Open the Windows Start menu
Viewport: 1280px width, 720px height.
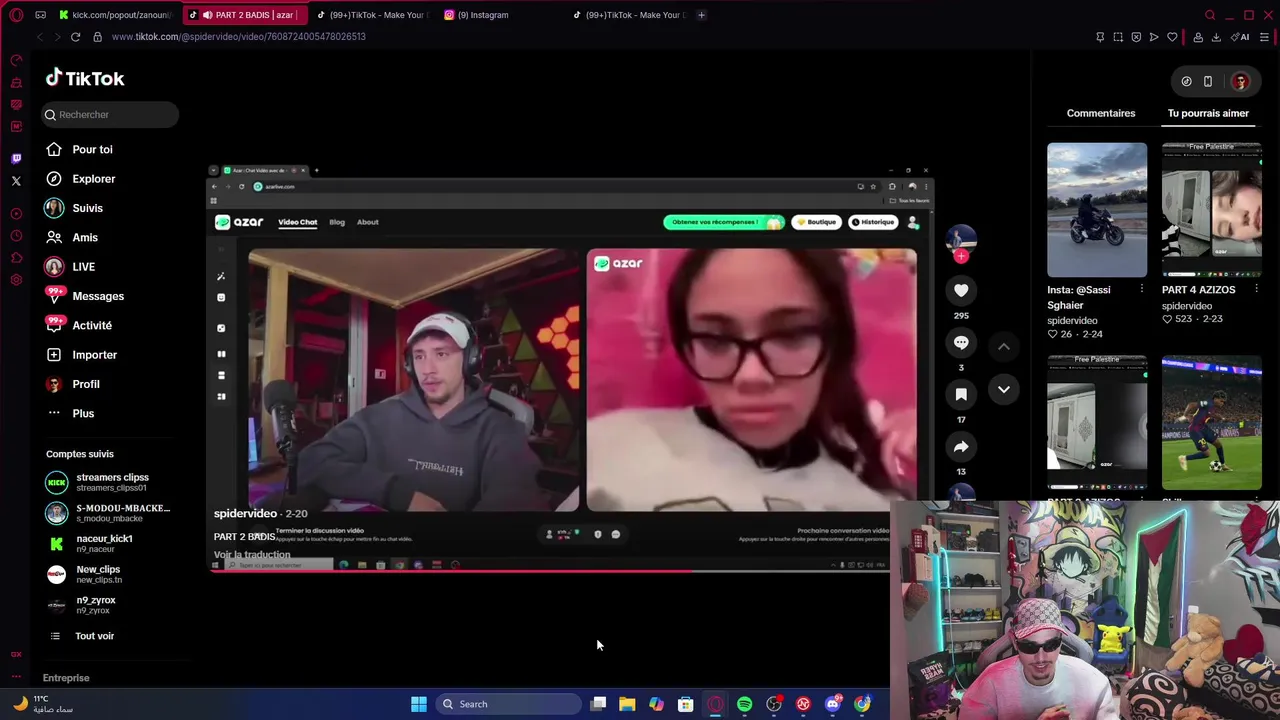(x=419, y=704)
